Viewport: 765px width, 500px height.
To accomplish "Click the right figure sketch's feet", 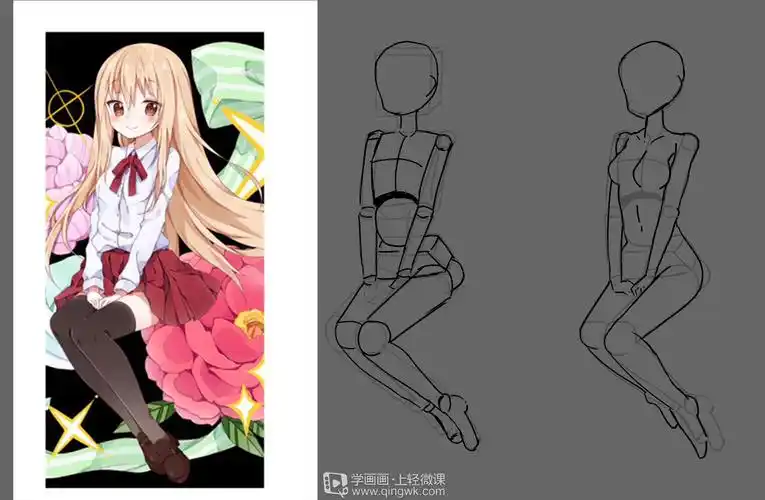I will 700,420.
